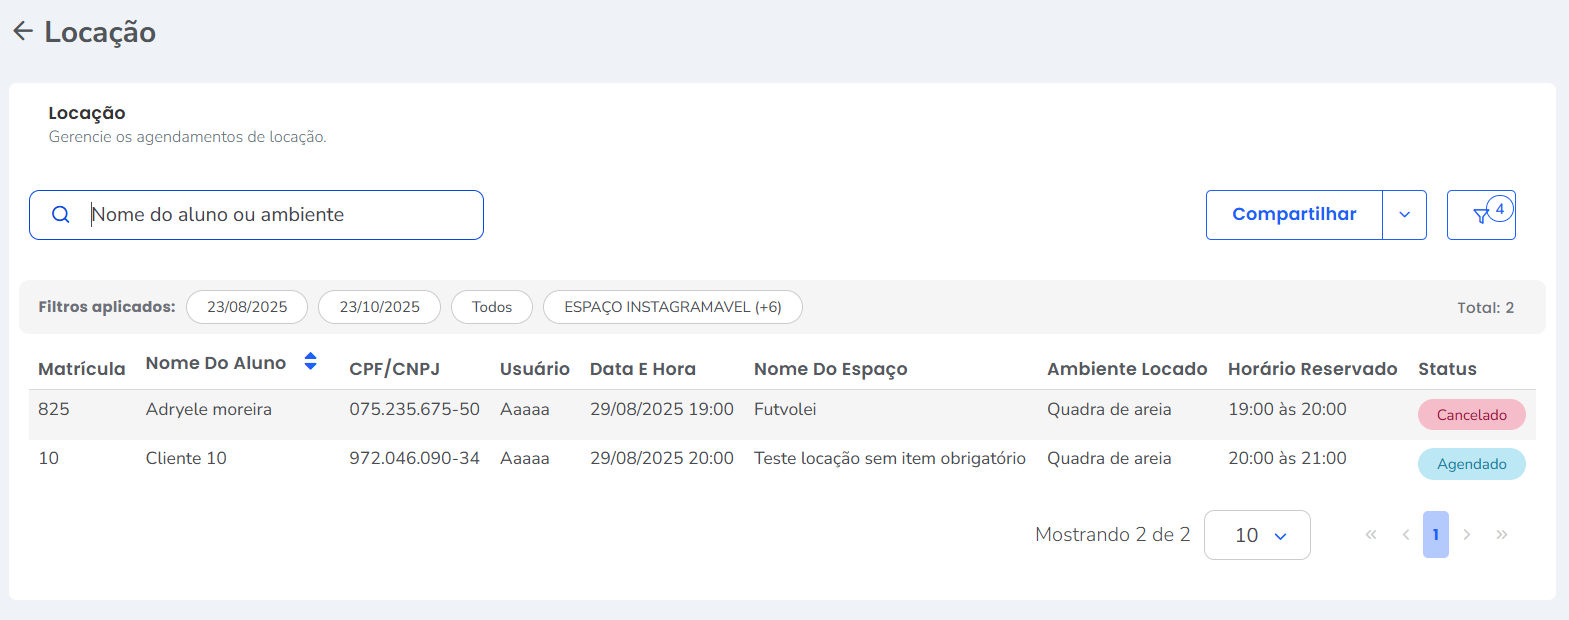The width and height of the screenshot is (1569, 620).
Task: Expand the Compartilhar dropdown arrow
Action: coord(1405,215)
